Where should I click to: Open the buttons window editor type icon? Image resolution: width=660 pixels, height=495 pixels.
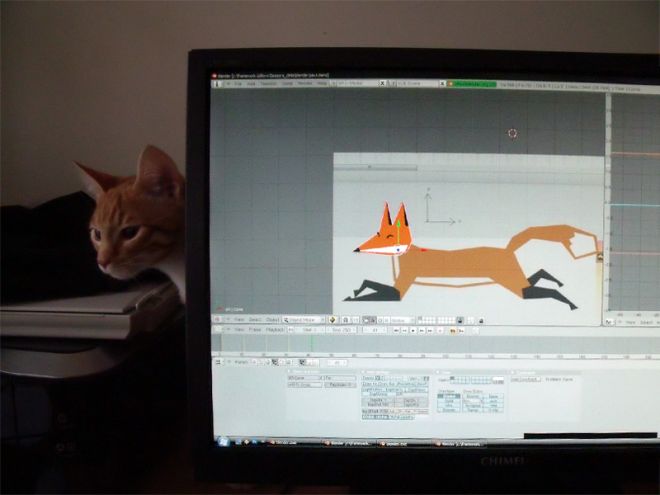(x=218, y=362)
